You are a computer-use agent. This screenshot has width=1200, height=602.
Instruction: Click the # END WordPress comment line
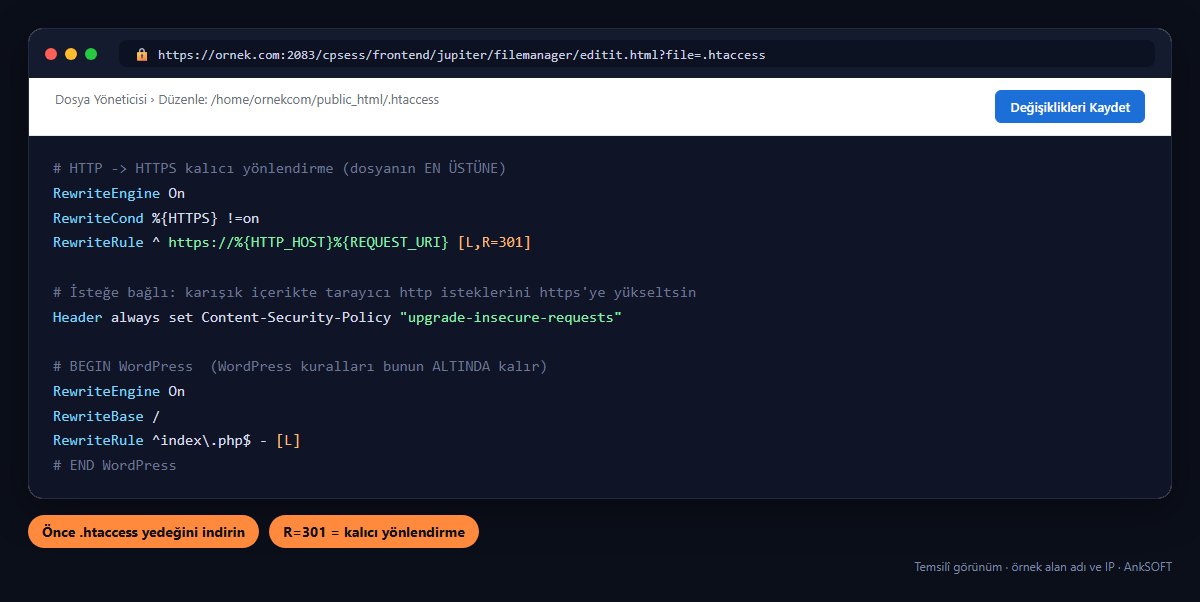tap(115, 466)
